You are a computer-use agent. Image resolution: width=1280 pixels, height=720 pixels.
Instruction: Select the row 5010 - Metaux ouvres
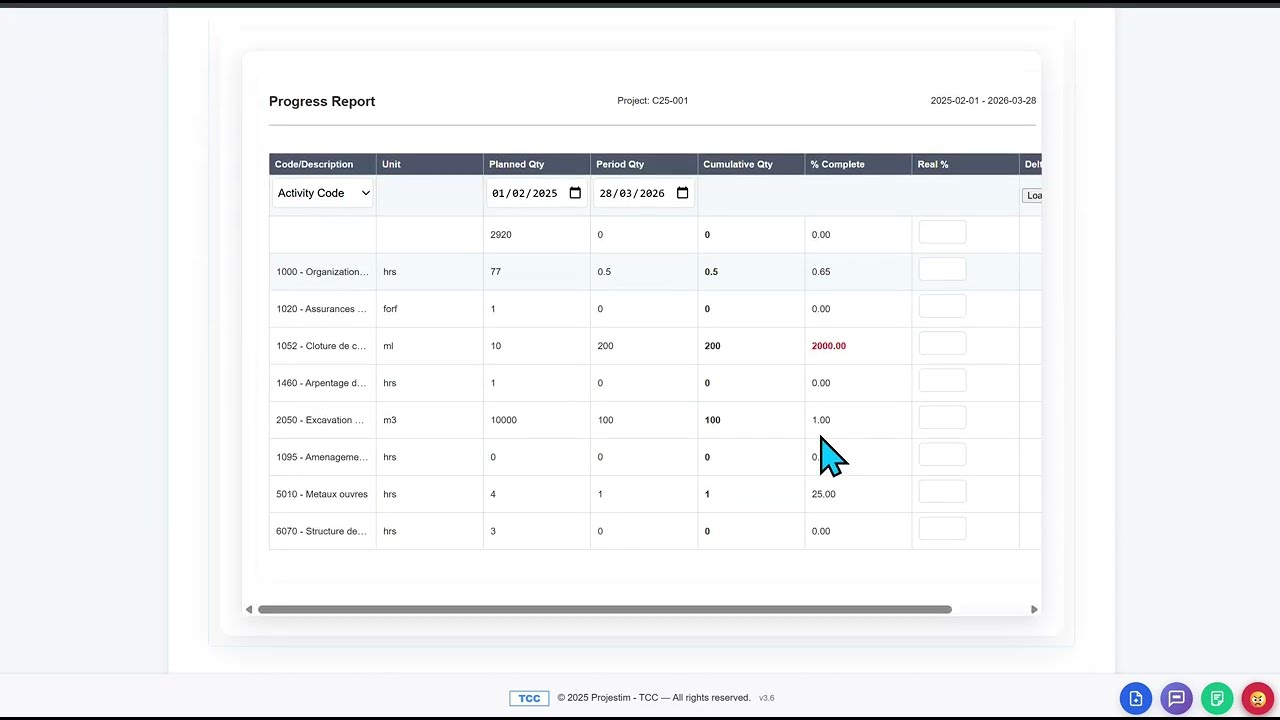(x=655, y=494)
